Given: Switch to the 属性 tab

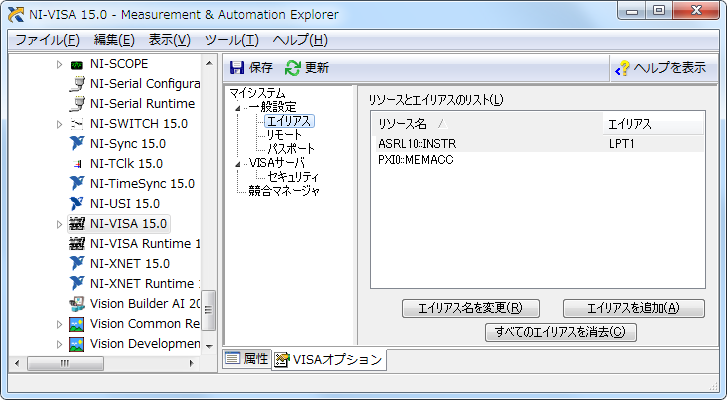Looking at the screenshot, I should click(x=247, y=358).
